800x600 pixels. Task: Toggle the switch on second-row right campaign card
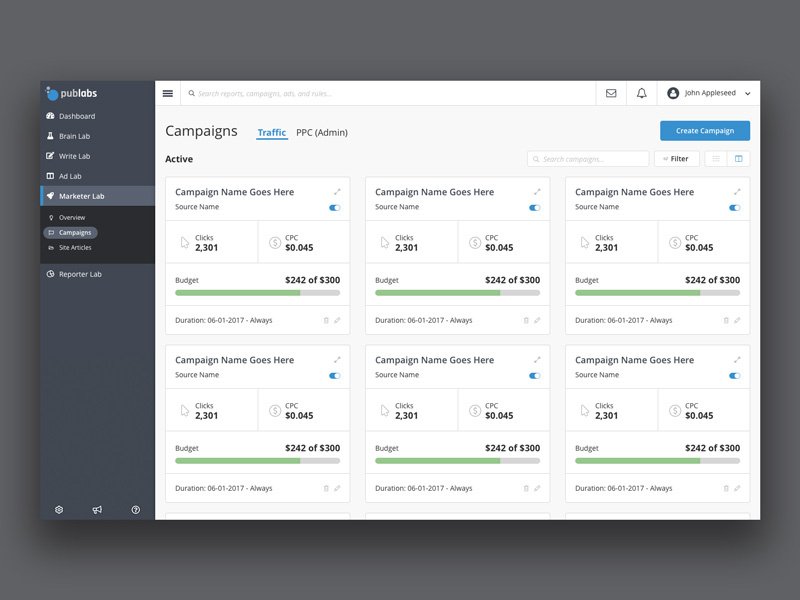(x=735, y=376)
